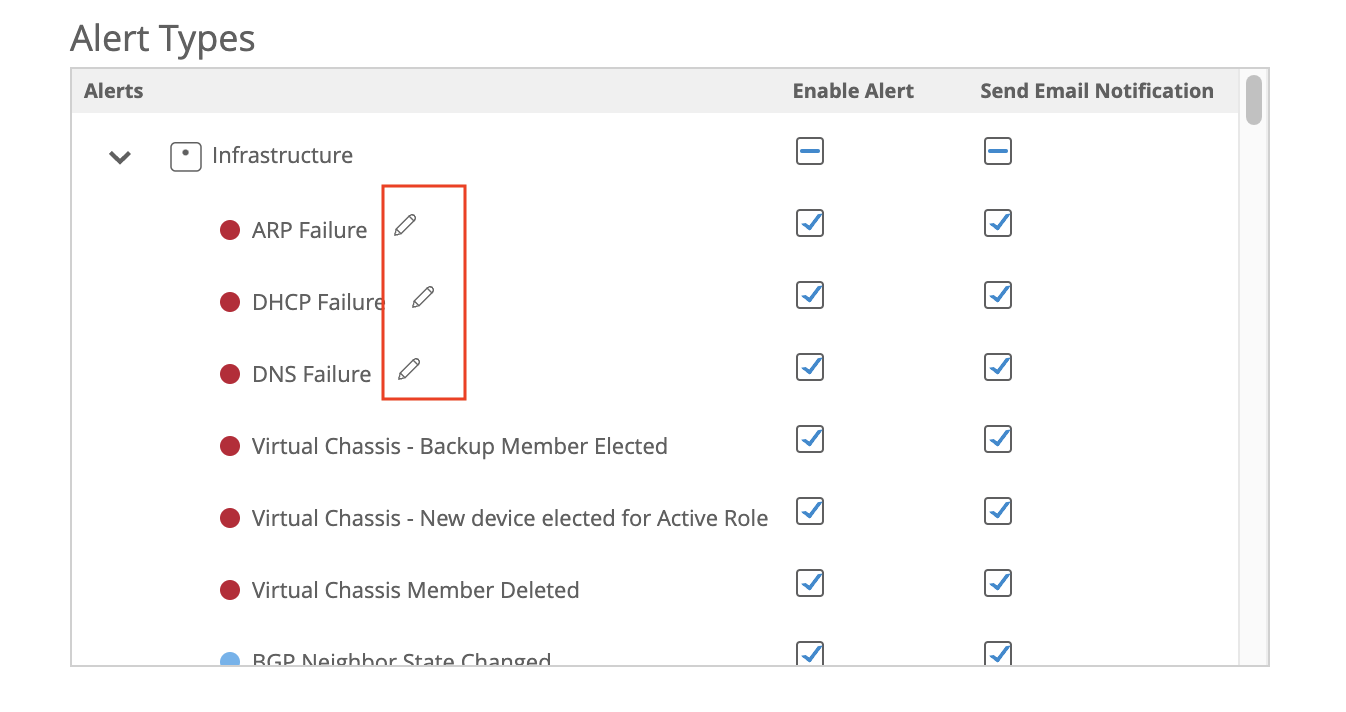Uncheck Enable Alert for DNS Failure

point(810,367)
